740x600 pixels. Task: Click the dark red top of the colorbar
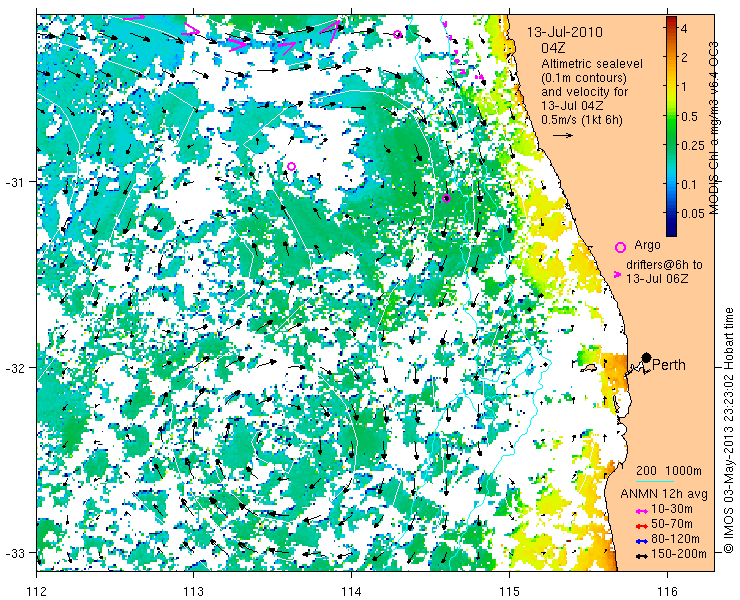click(671, 20)
